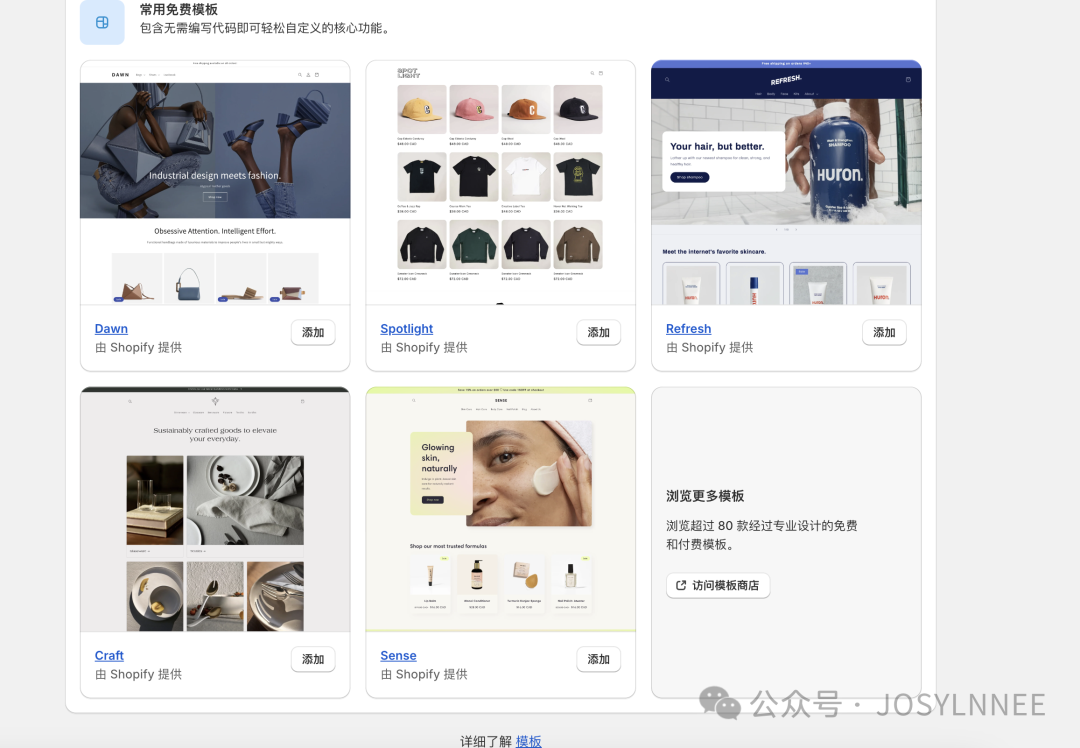1080x748 pixels.
Task: Click the Spotlight theme preview thumbnail
Action: point(500,180)
